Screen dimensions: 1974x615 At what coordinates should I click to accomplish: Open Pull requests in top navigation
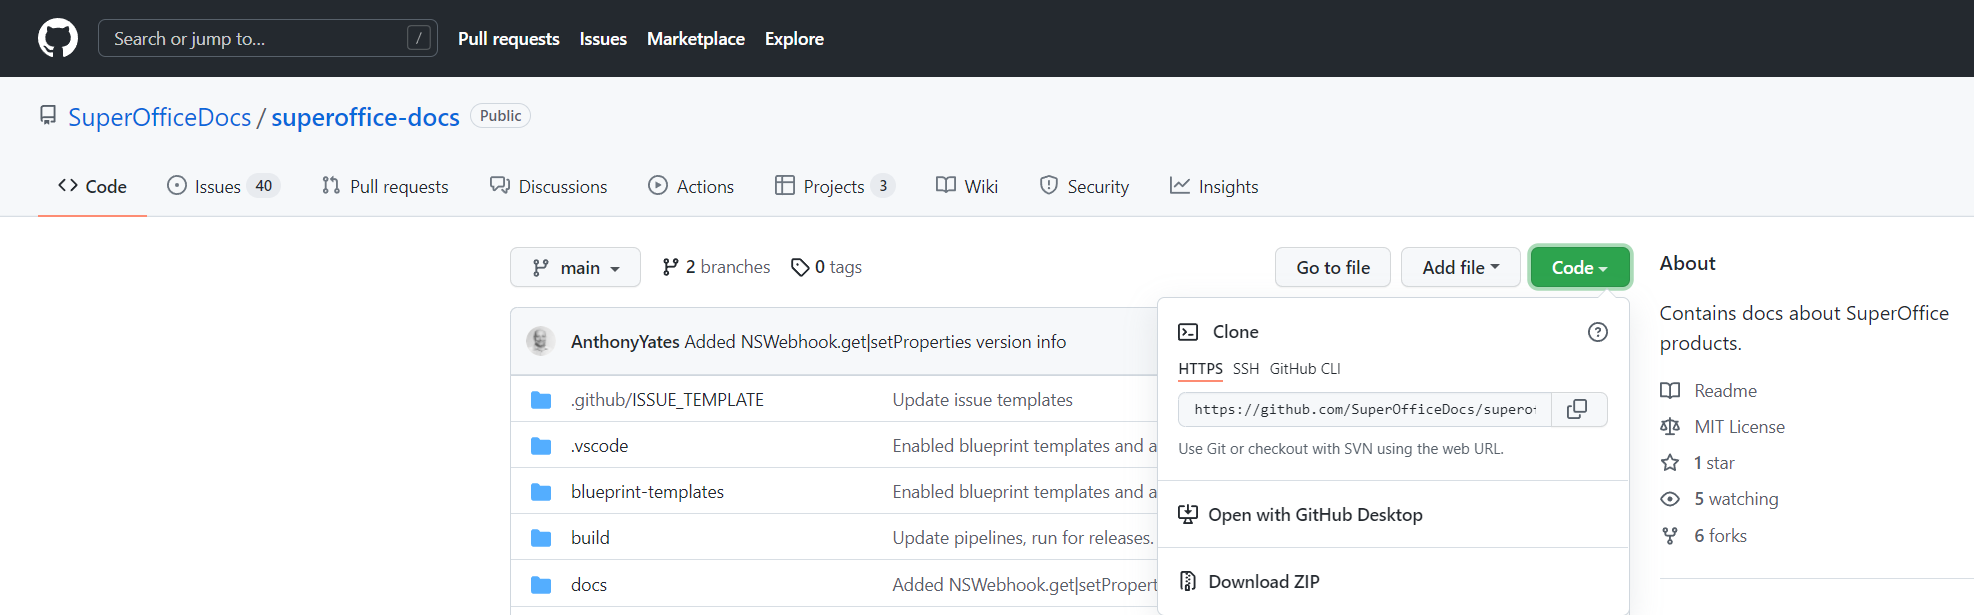click(509, 38)
